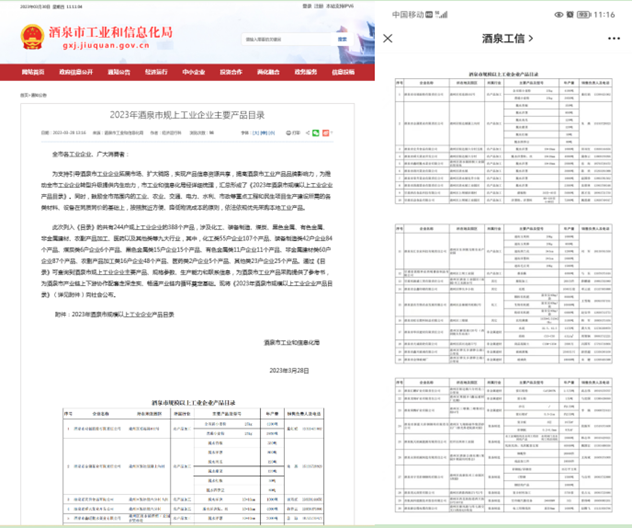Screen dimensions: 632x528
Task: Set font size to large [大]
Action: 256,133
